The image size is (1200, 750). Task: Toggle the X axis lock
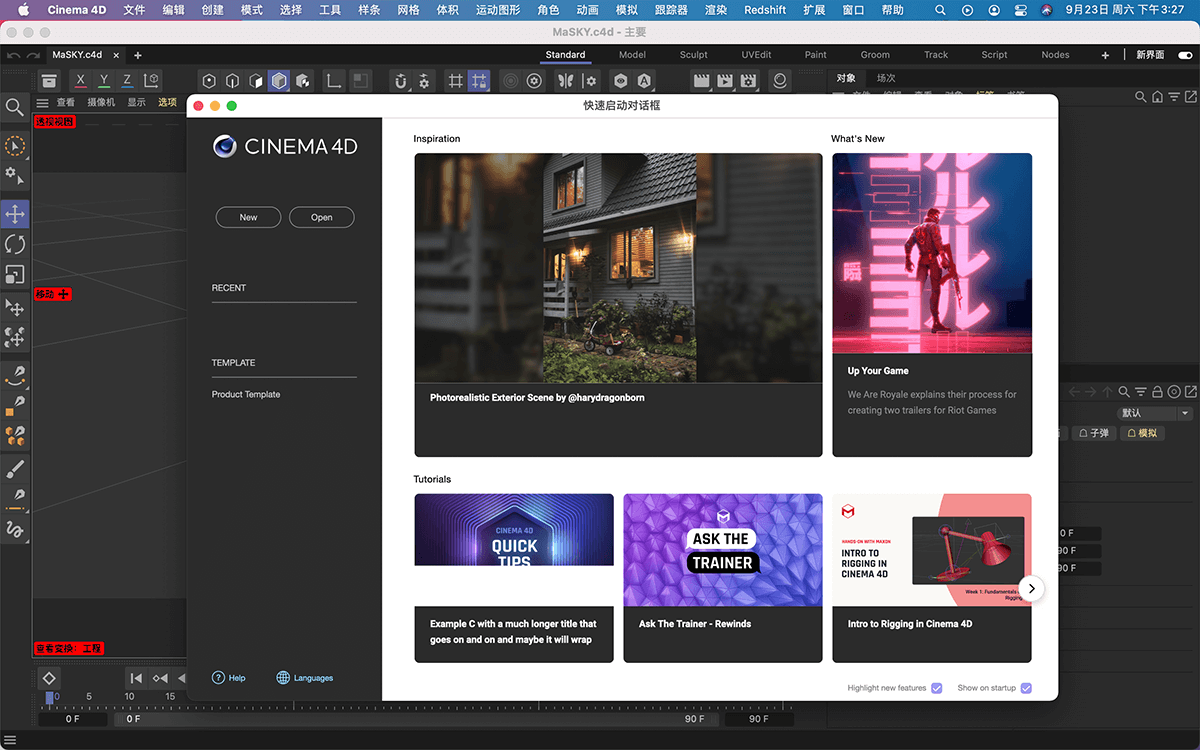[81, 81]
